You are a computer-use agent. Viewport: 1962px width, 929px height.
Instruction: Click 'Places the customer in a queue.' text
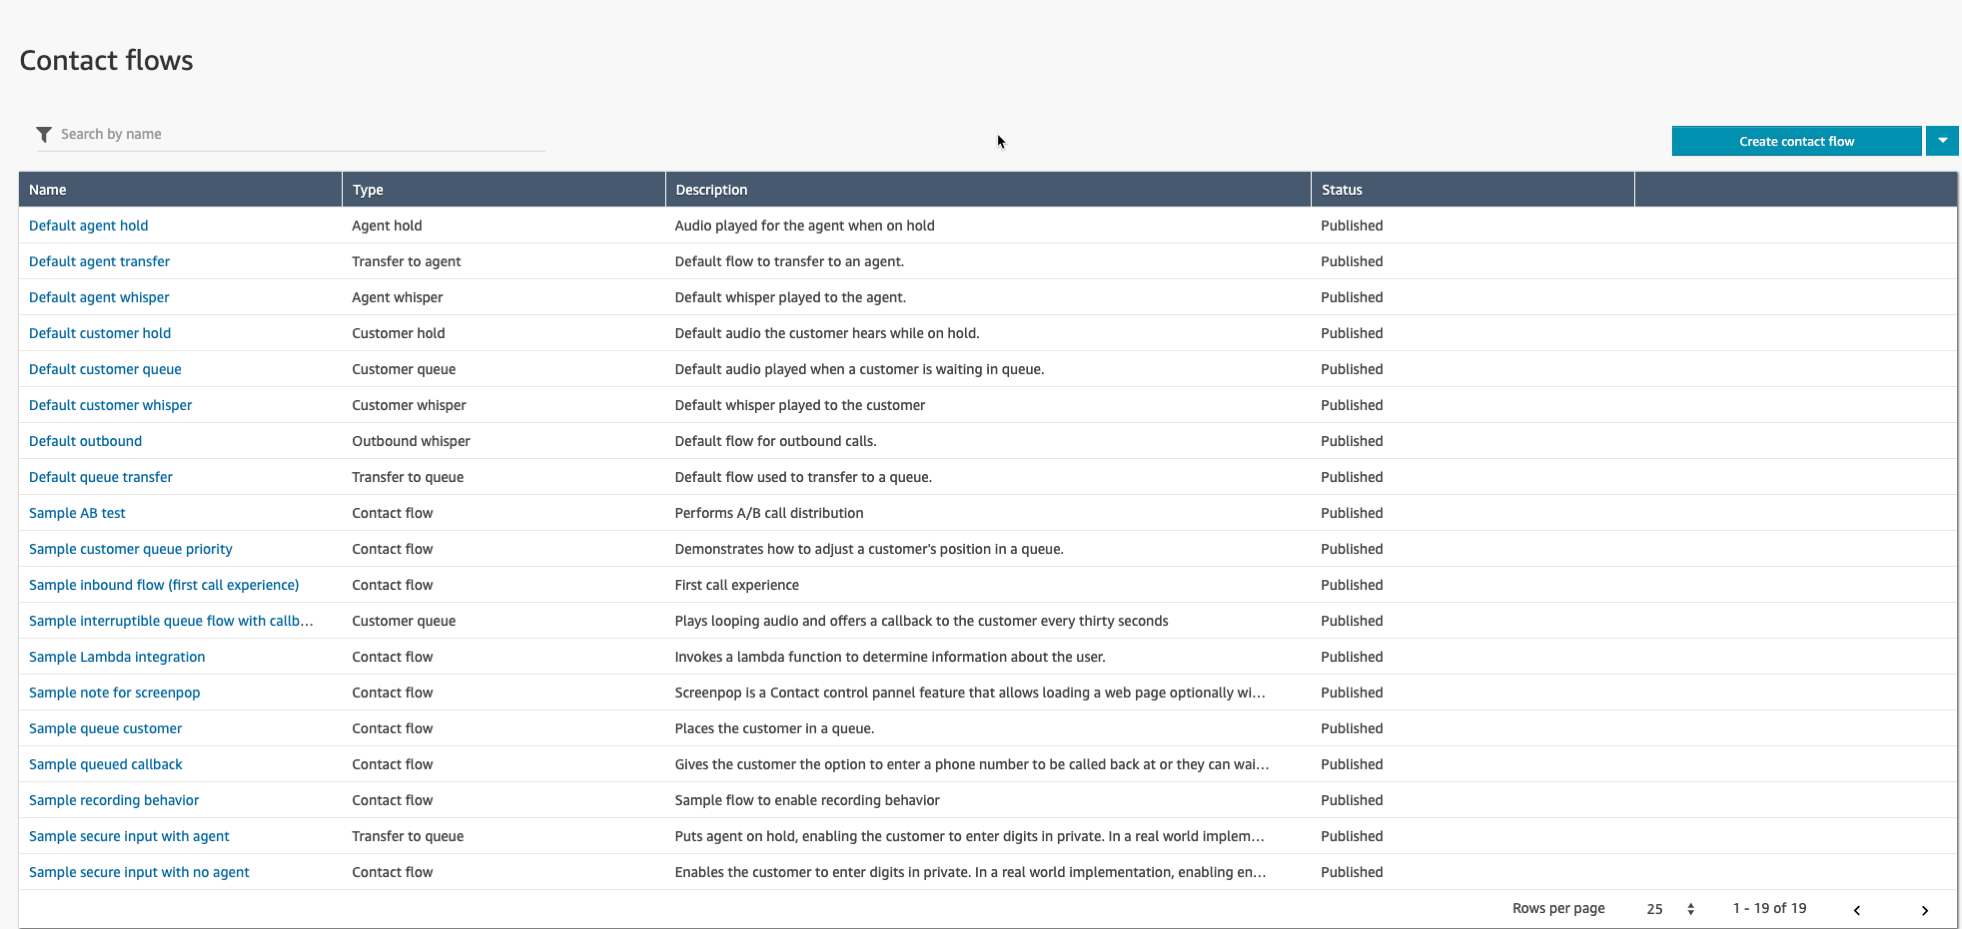tap(774, 729)
